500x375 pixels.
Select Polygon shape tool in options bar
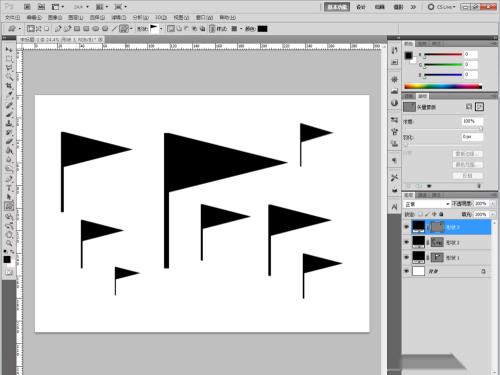tap(105, 29)
